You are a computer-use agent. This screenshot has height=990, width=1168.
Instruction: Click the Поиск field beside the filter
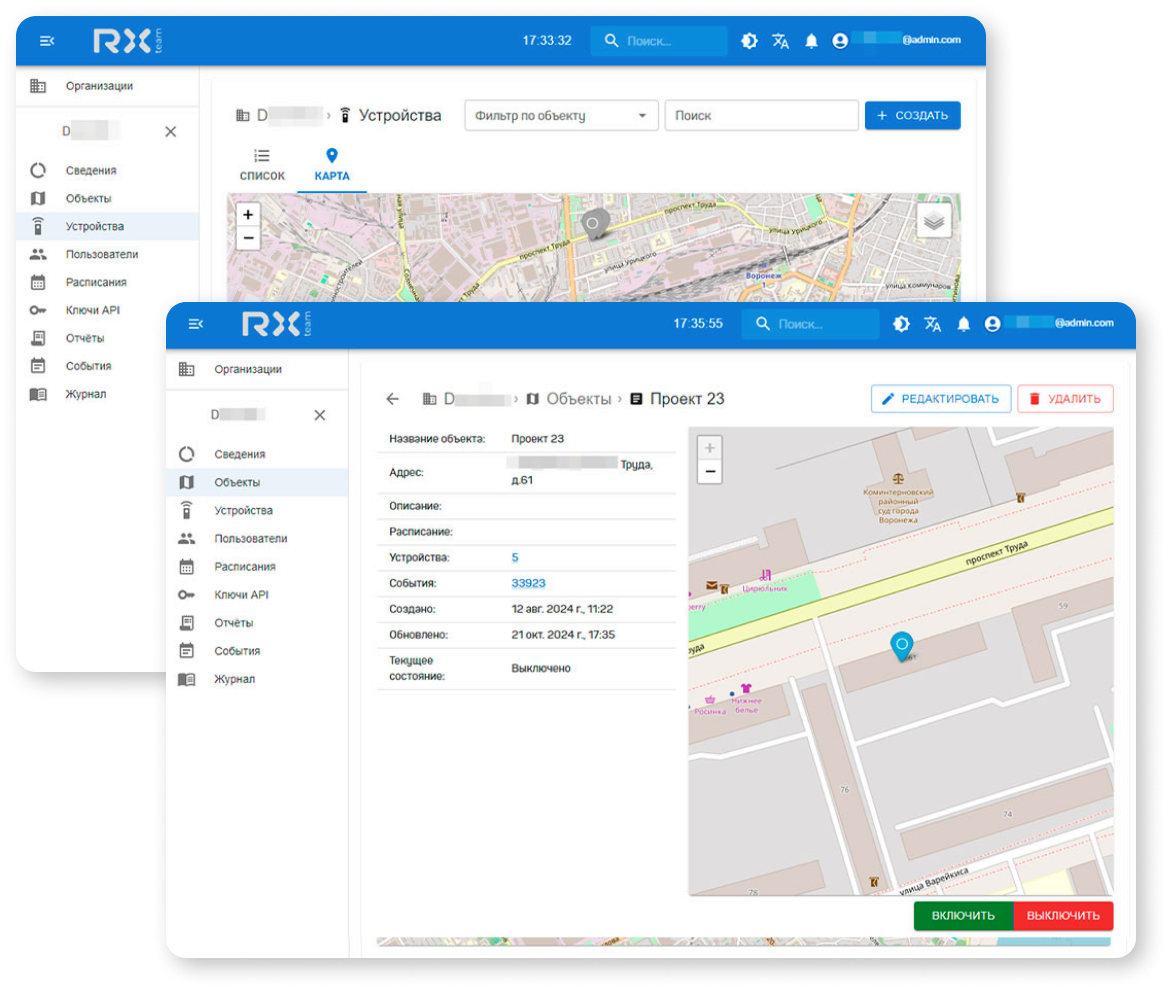pyautogui.click(x=761, y=116)
